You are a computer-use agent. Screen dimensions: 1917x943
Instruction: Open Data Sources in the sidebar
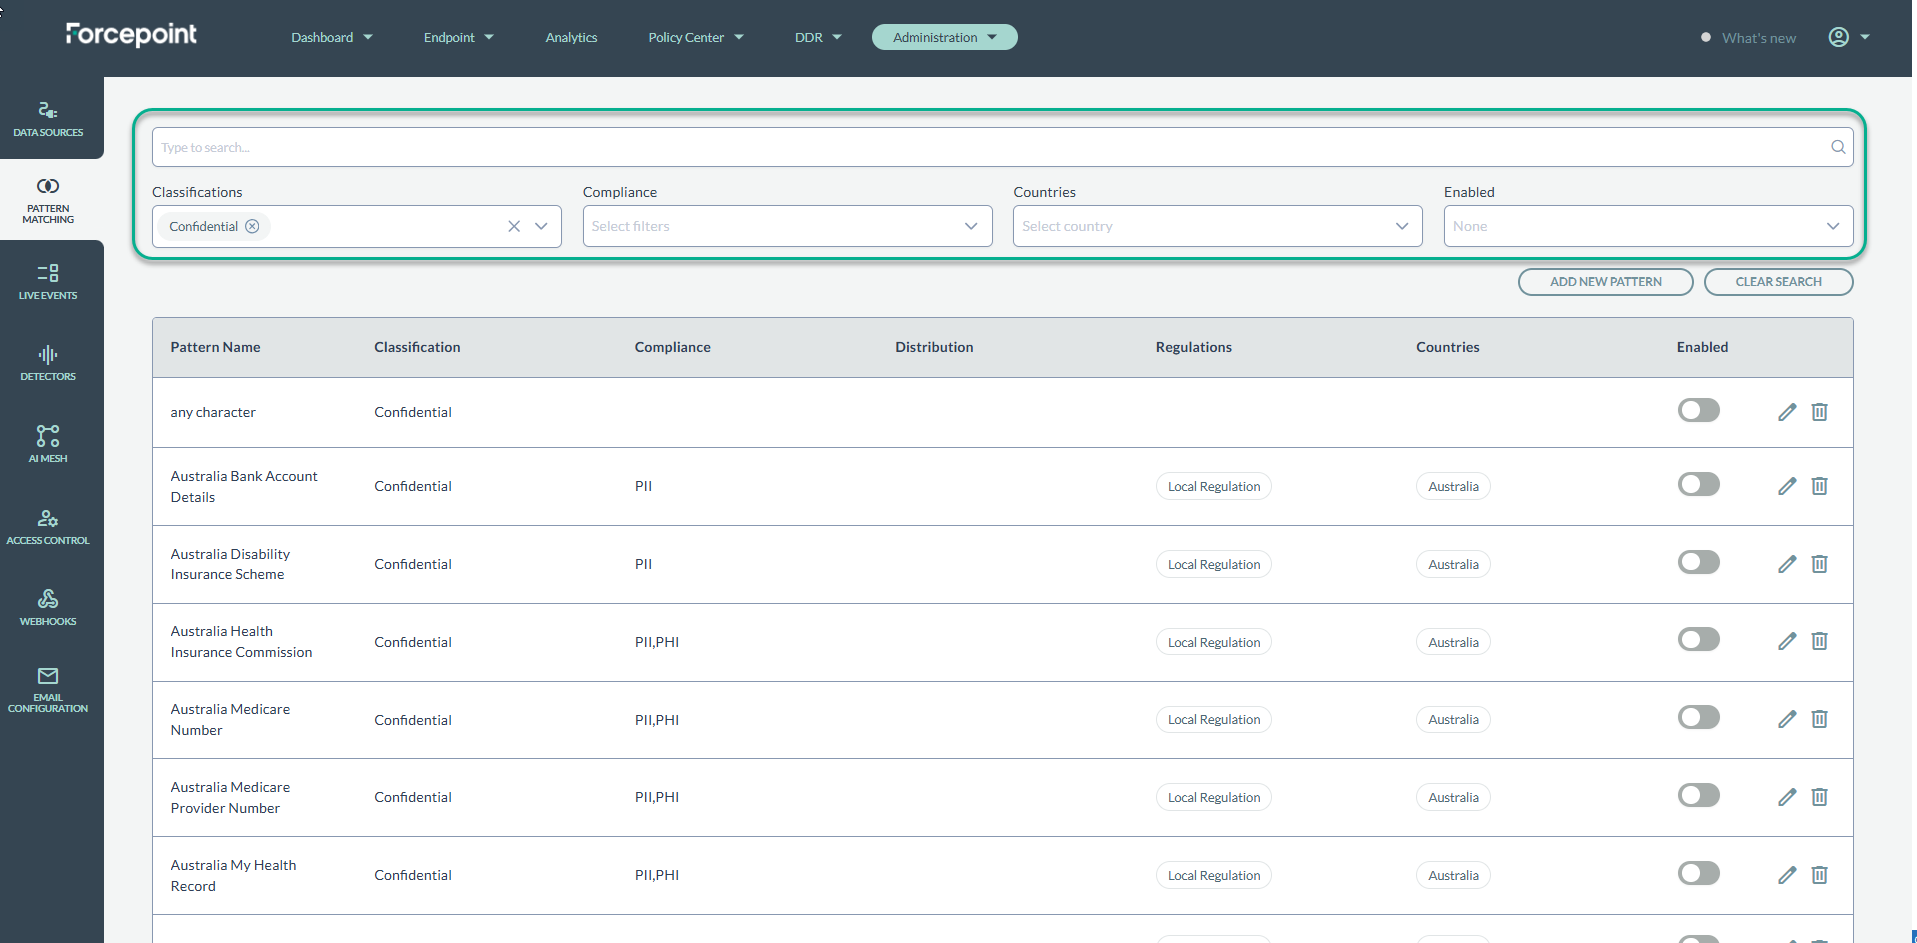pyautogui.click(x=48, y=118)
